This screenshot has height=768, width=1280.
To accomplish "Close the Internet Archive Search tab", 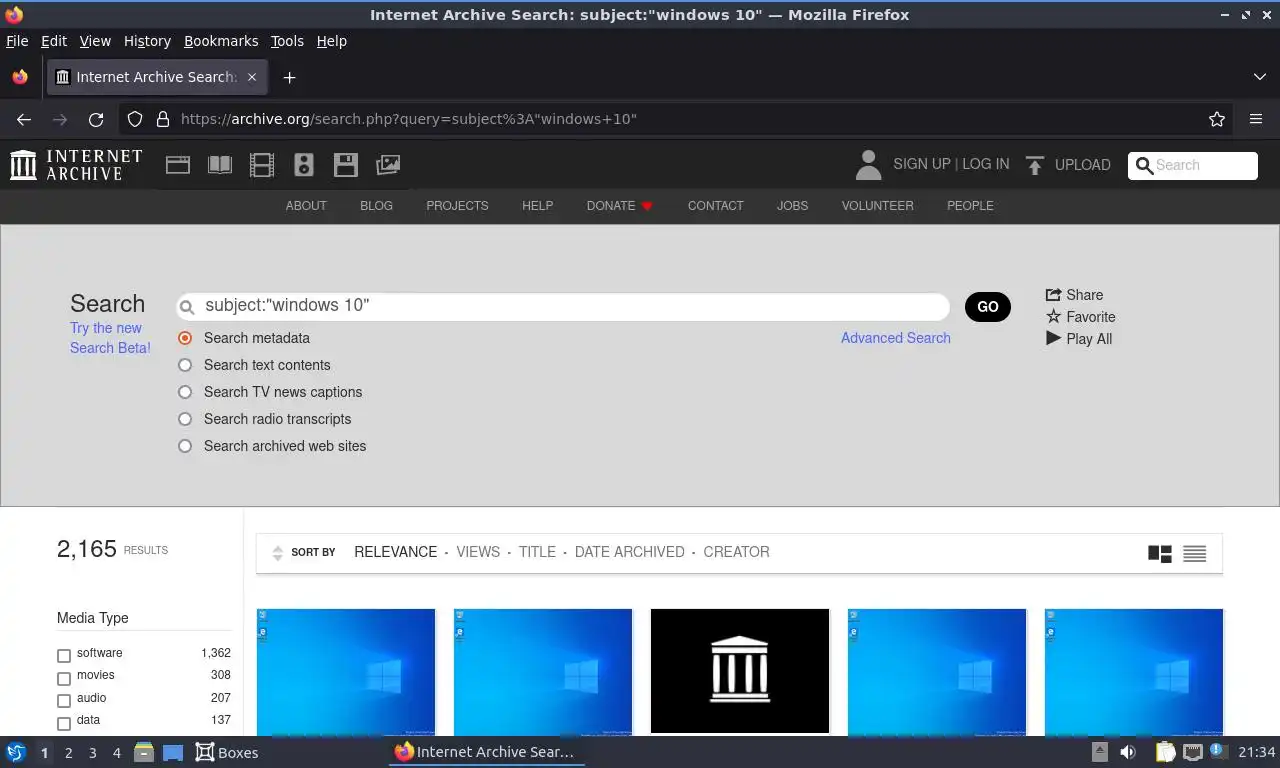I will click(x=252, y=77).
